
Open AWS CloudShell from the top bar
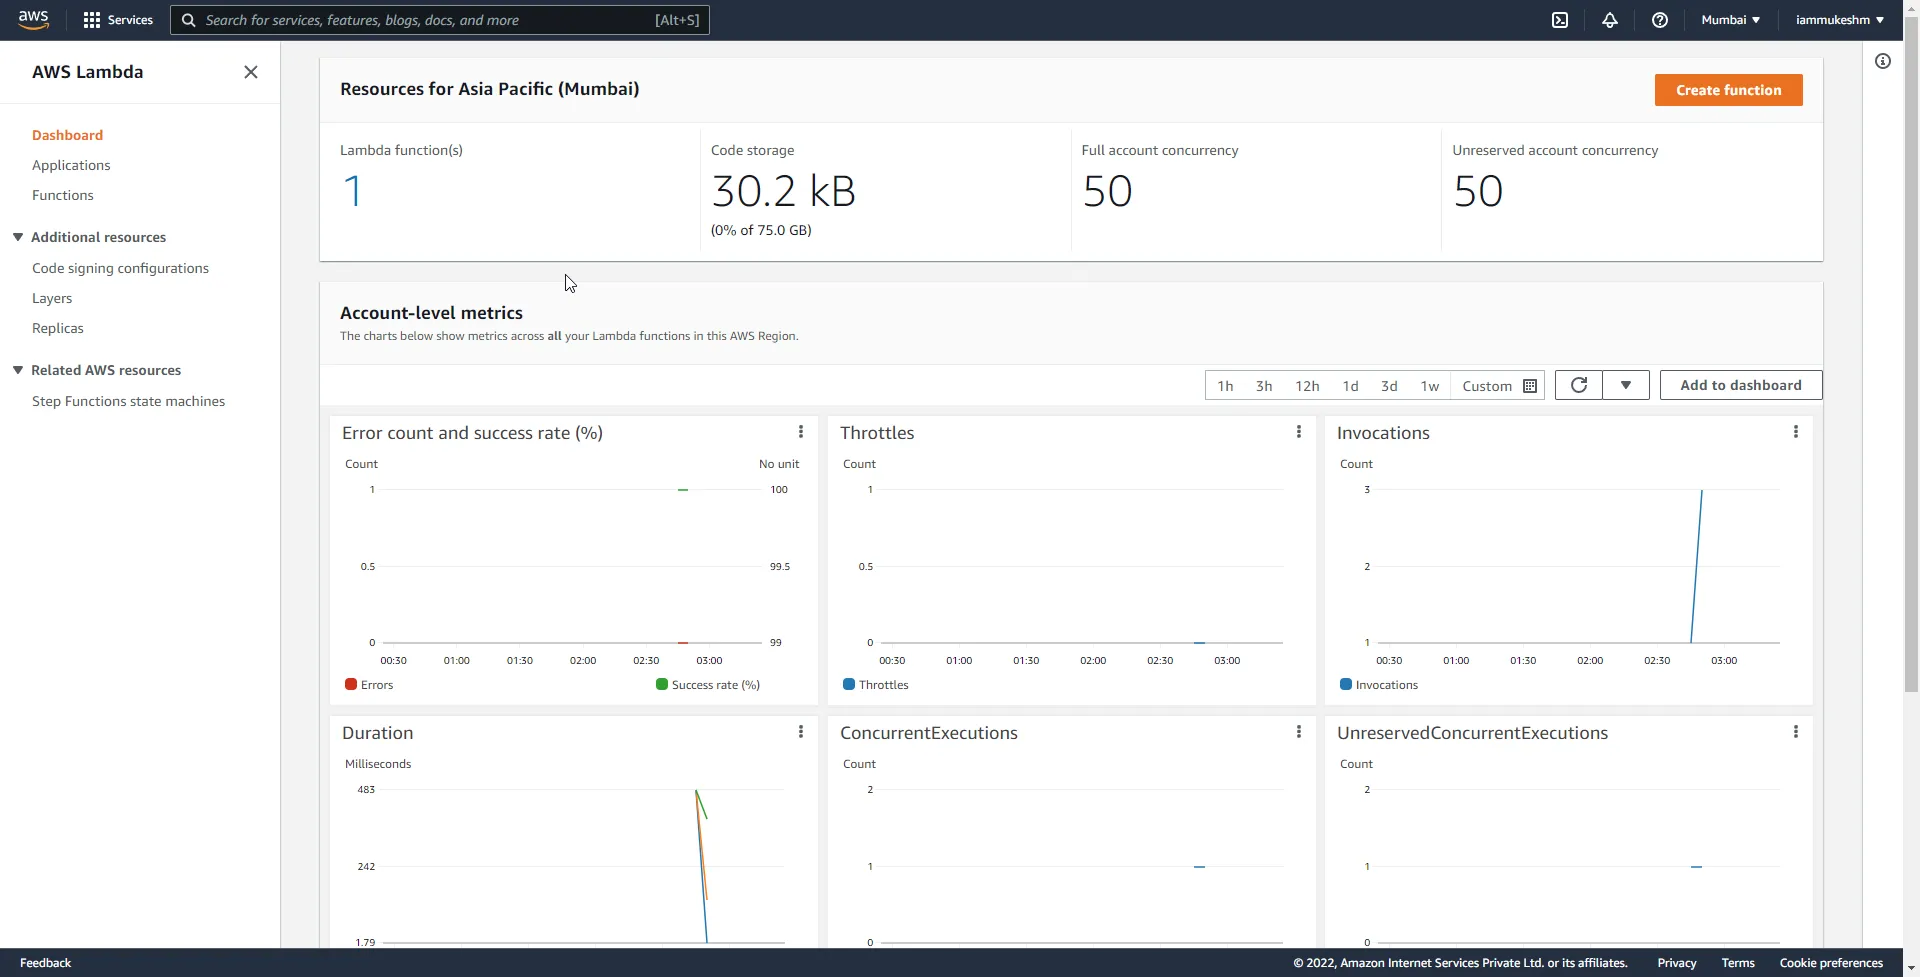[x=1560, y=20]
